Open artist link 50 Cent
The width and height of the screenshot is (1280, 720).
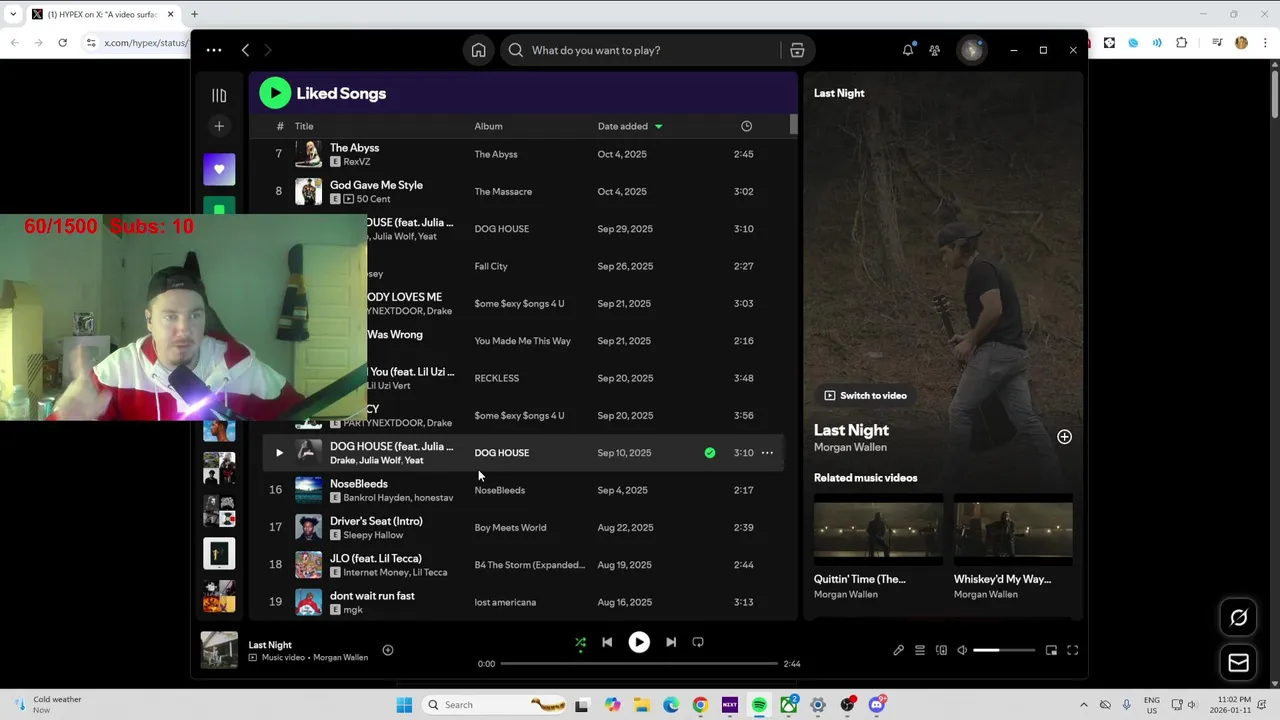[x=373, y=199]
